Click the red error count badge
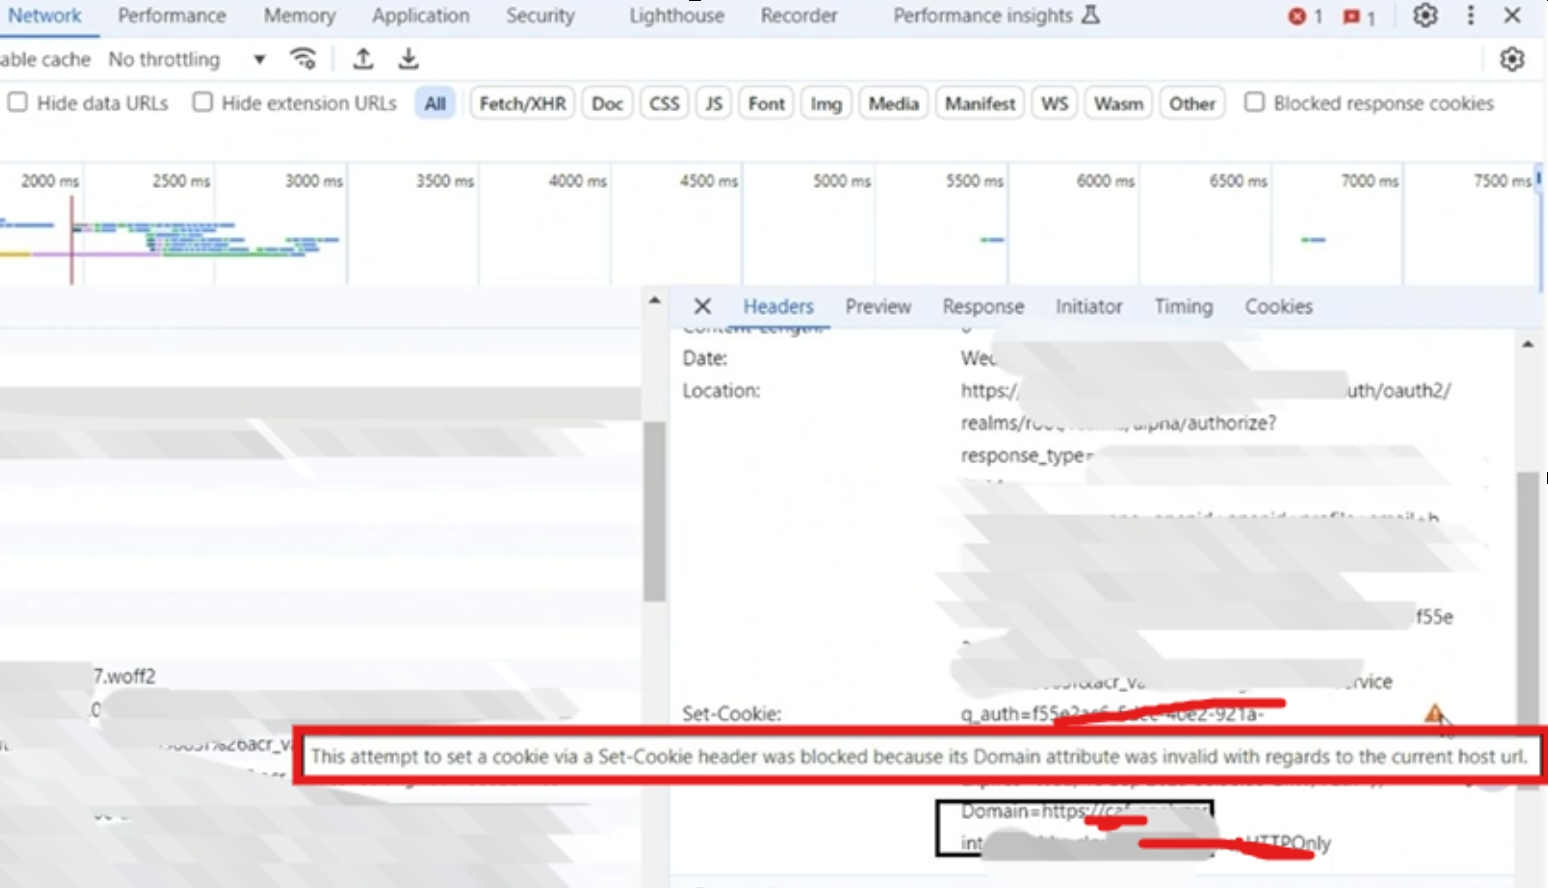 point(1305,16)
